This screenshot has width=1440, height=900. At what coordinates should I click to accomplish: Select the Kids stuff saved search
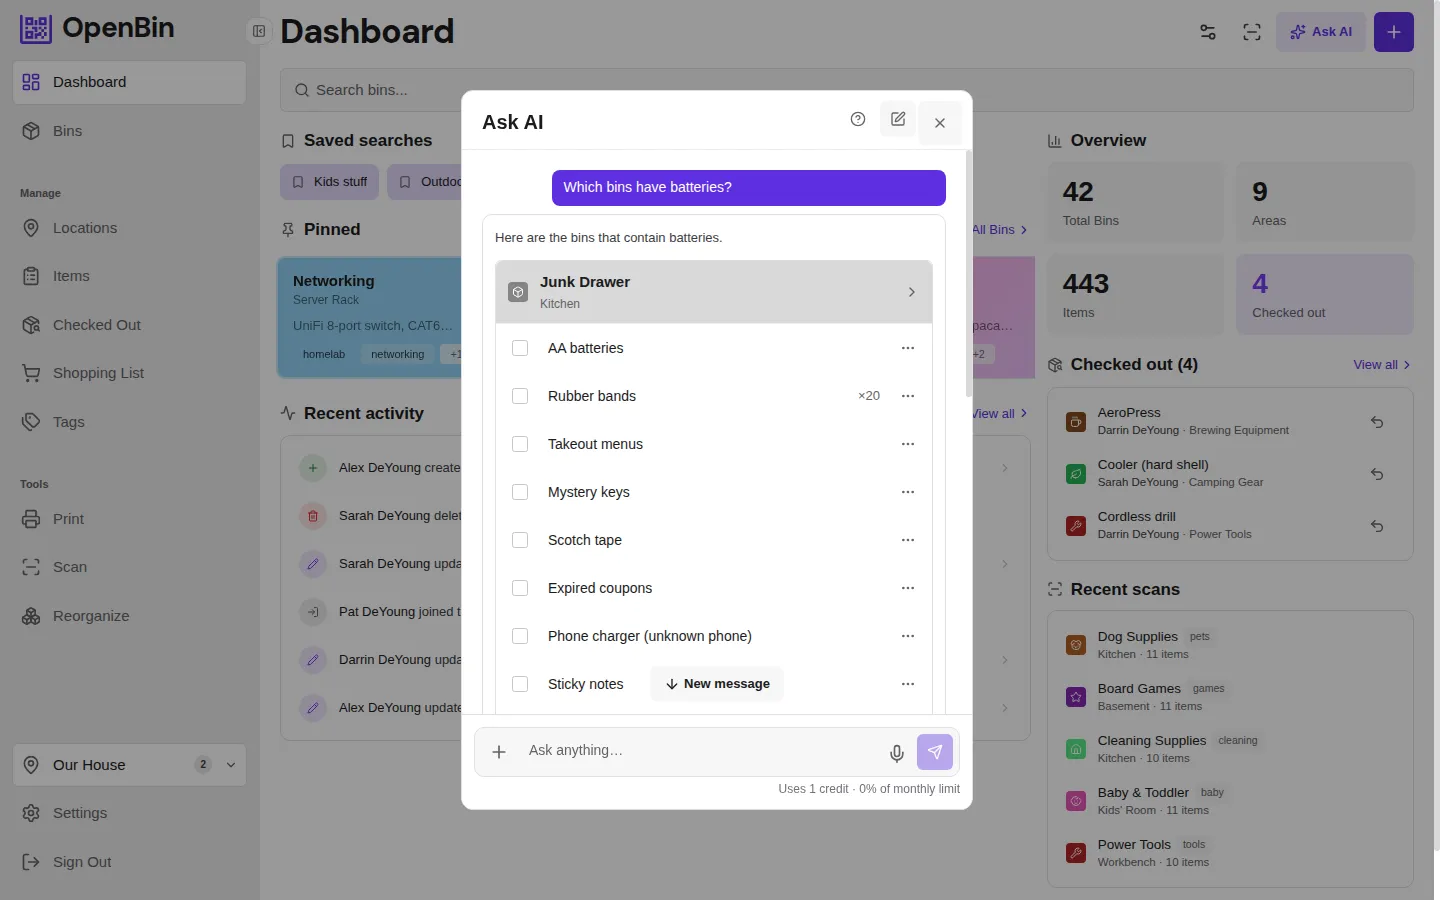[330, 182]
